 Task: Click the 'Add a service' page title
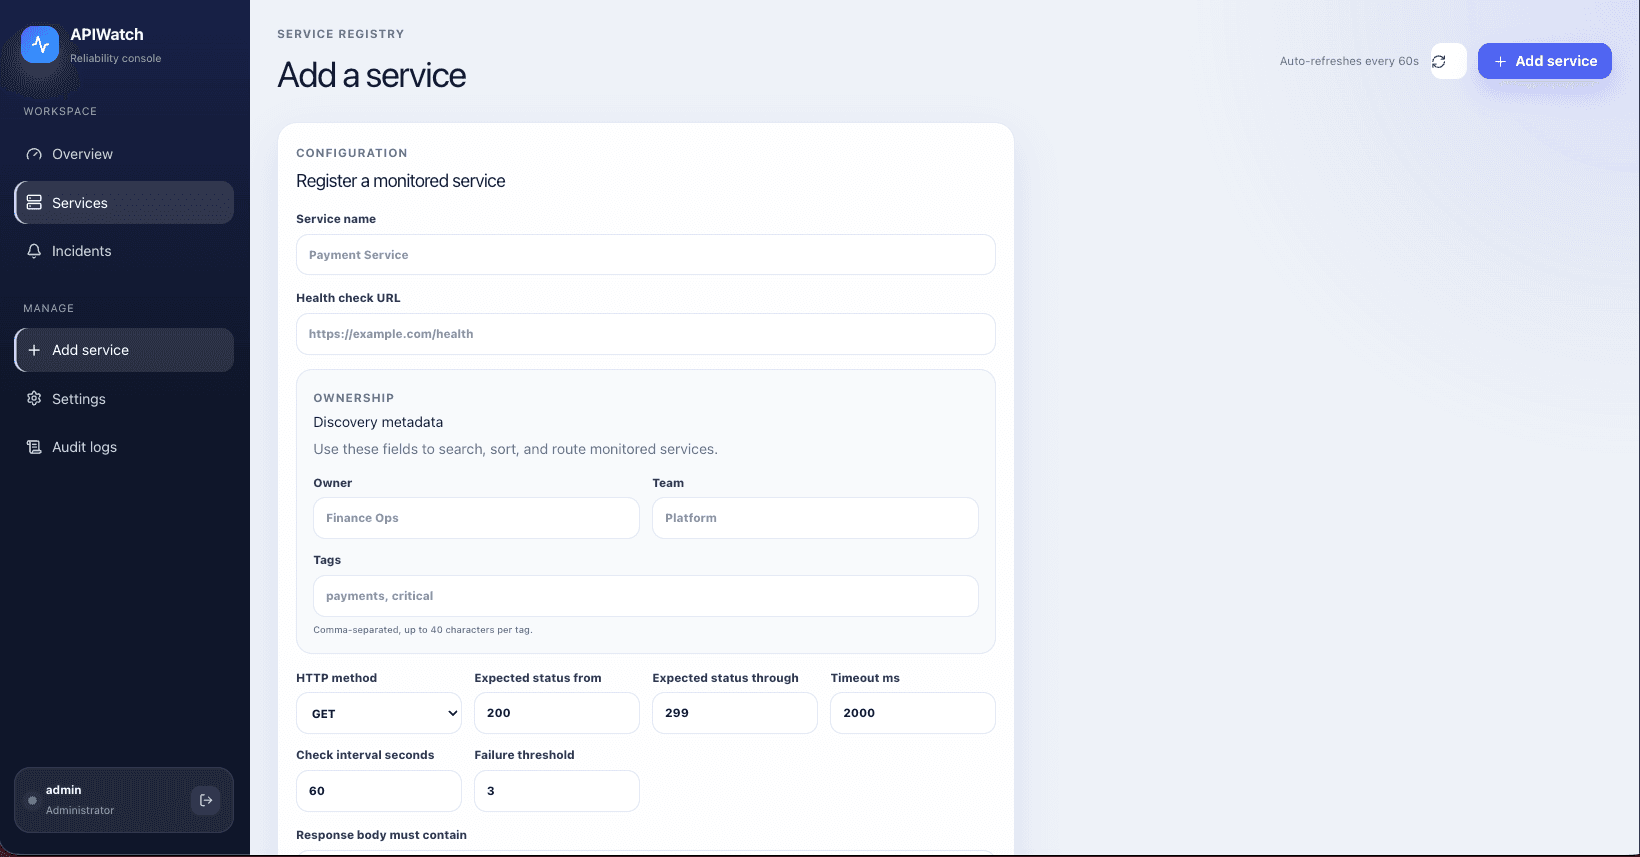tap(371, 75)
